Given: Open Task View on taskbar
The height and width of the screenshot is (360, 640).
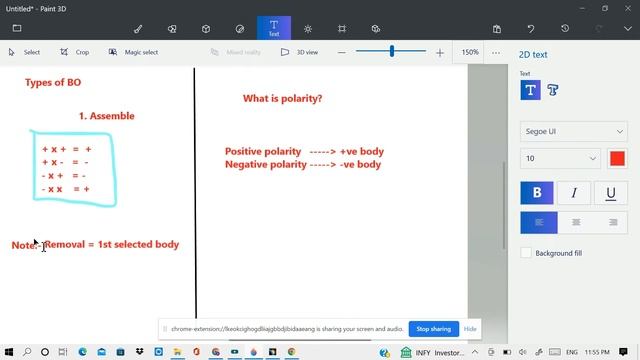Looking at the screenshot, I should 62,352.
